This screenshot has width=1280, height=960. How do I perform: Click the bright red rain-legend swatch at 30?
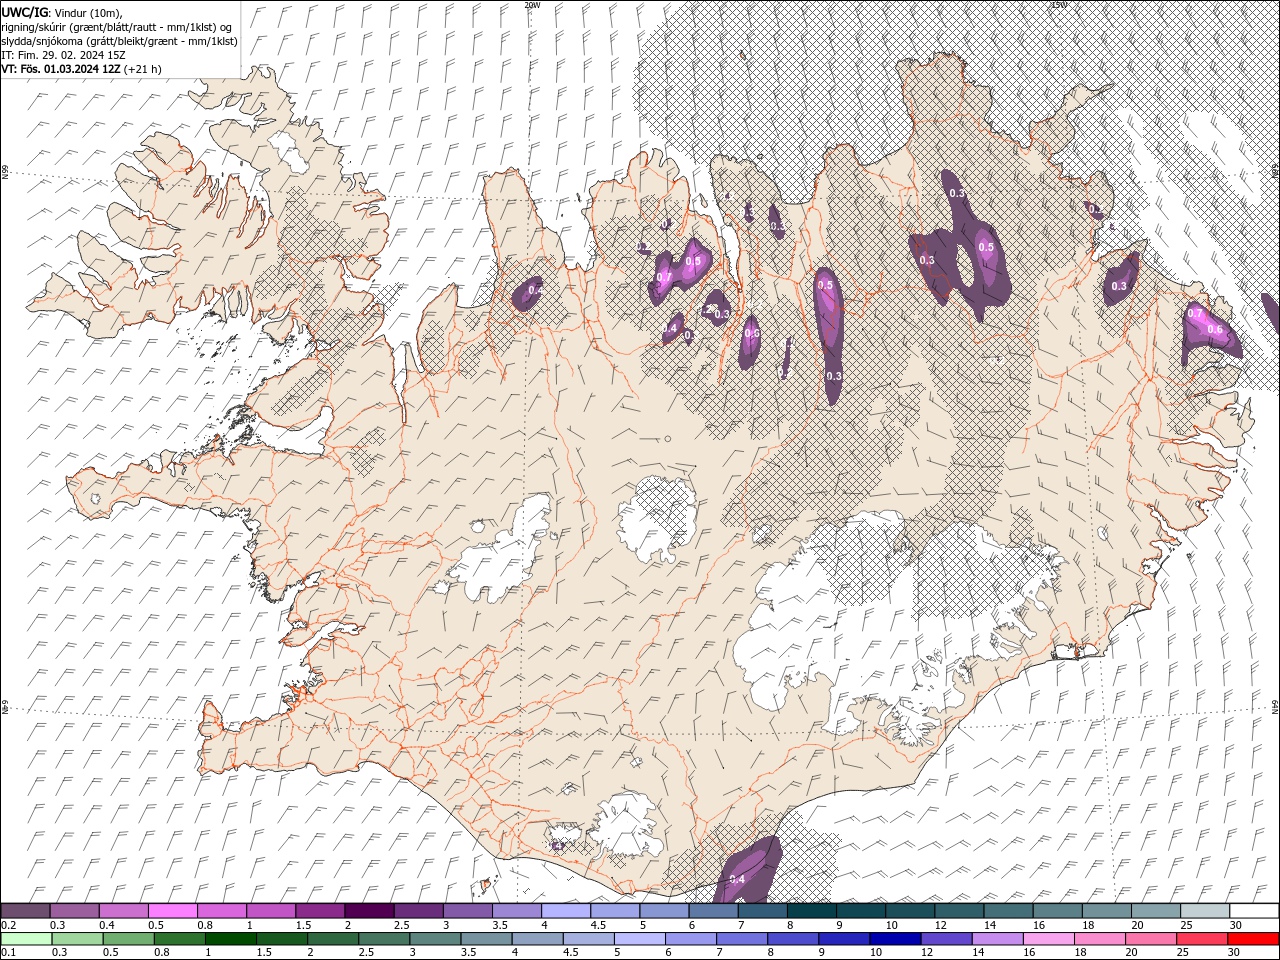(1253, 939)
